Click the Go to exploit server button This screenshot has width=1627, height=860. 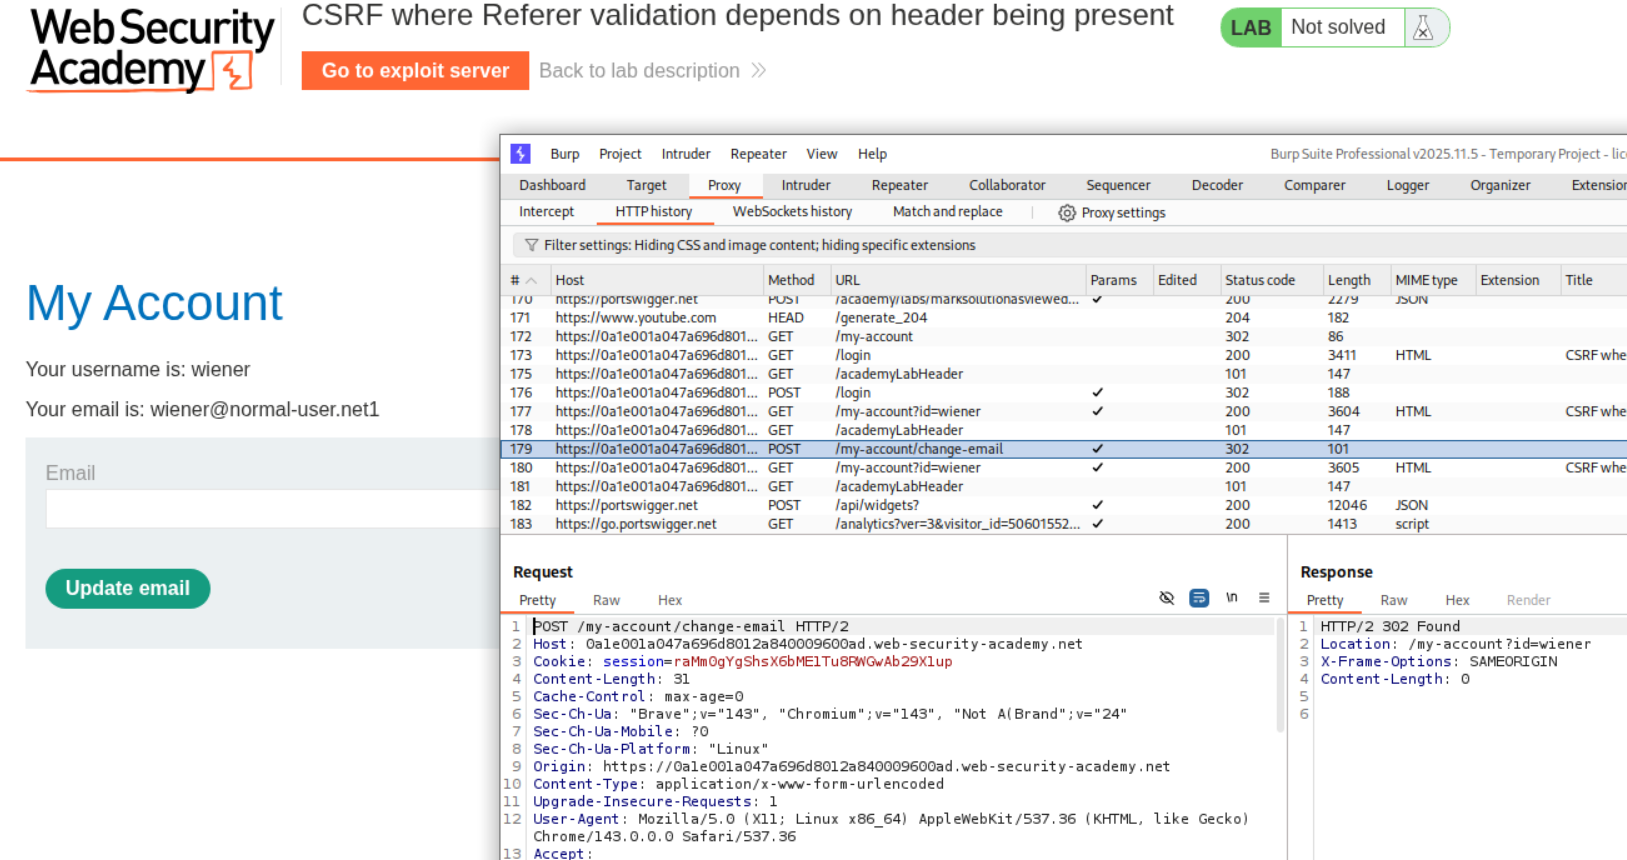[415, 71]
